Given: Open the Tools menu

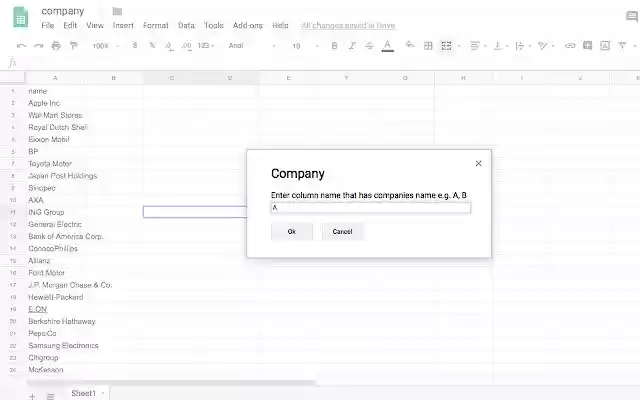Looking at the screenshot, I should 214,25.
